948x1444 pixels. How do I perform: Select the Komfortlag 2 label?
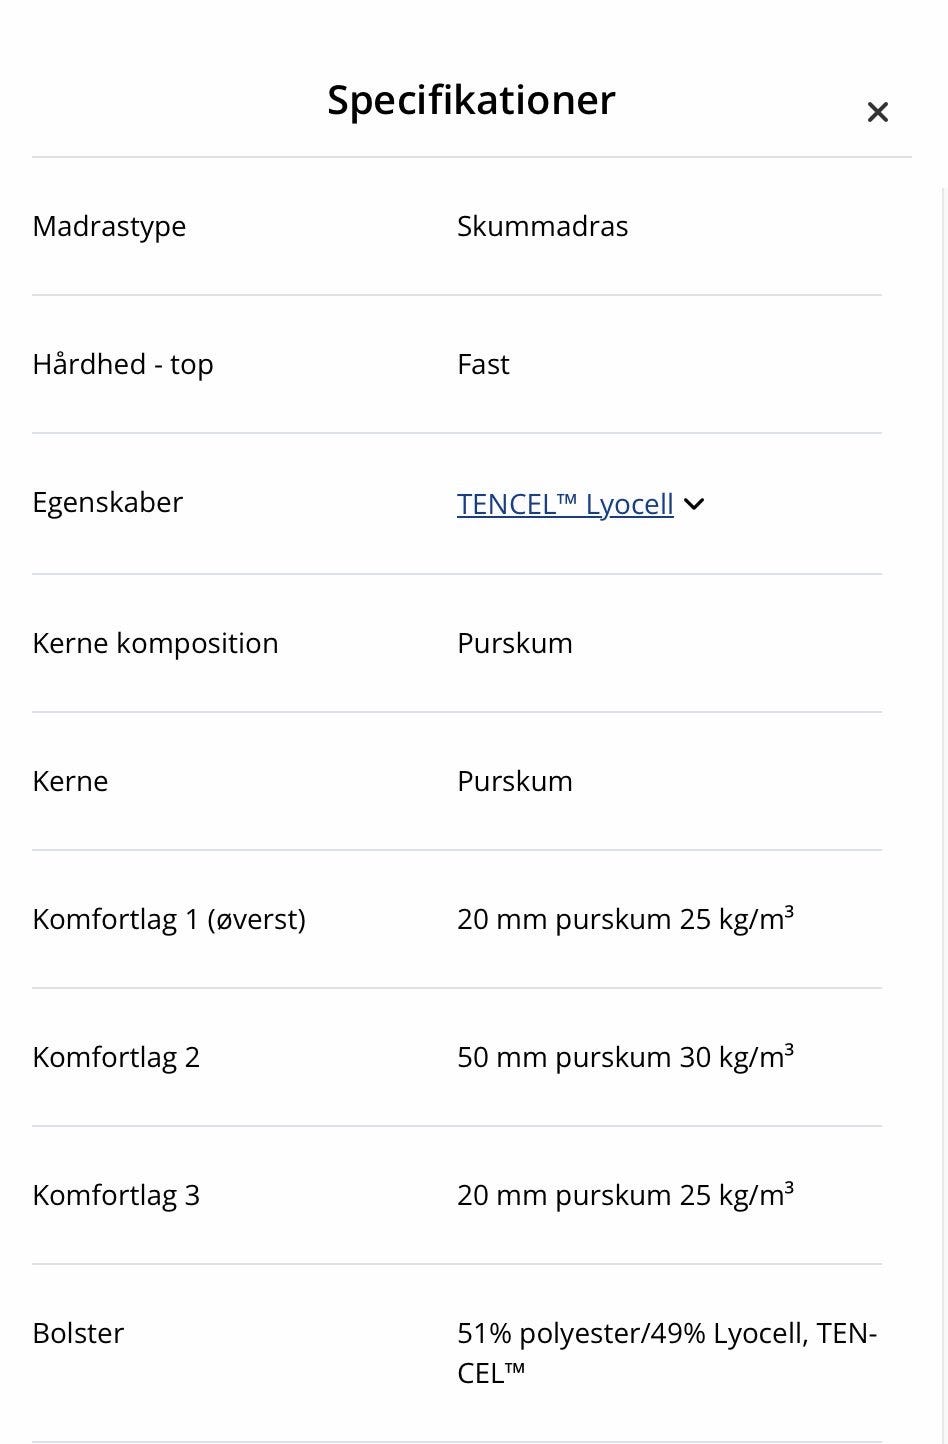coord(116,1057)
